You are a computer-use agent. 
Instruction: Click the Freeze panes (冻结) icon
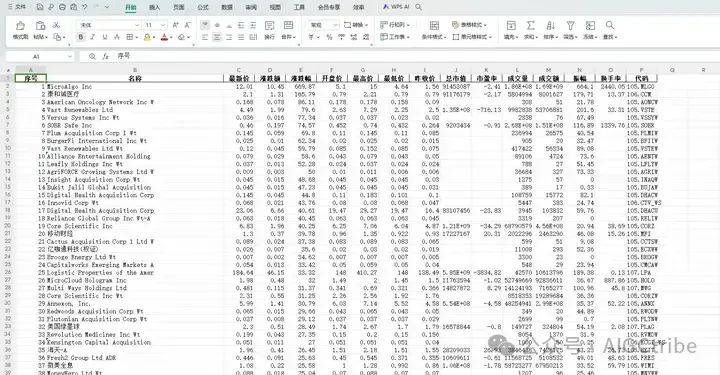pyautogui.click(x=590, y=26)
